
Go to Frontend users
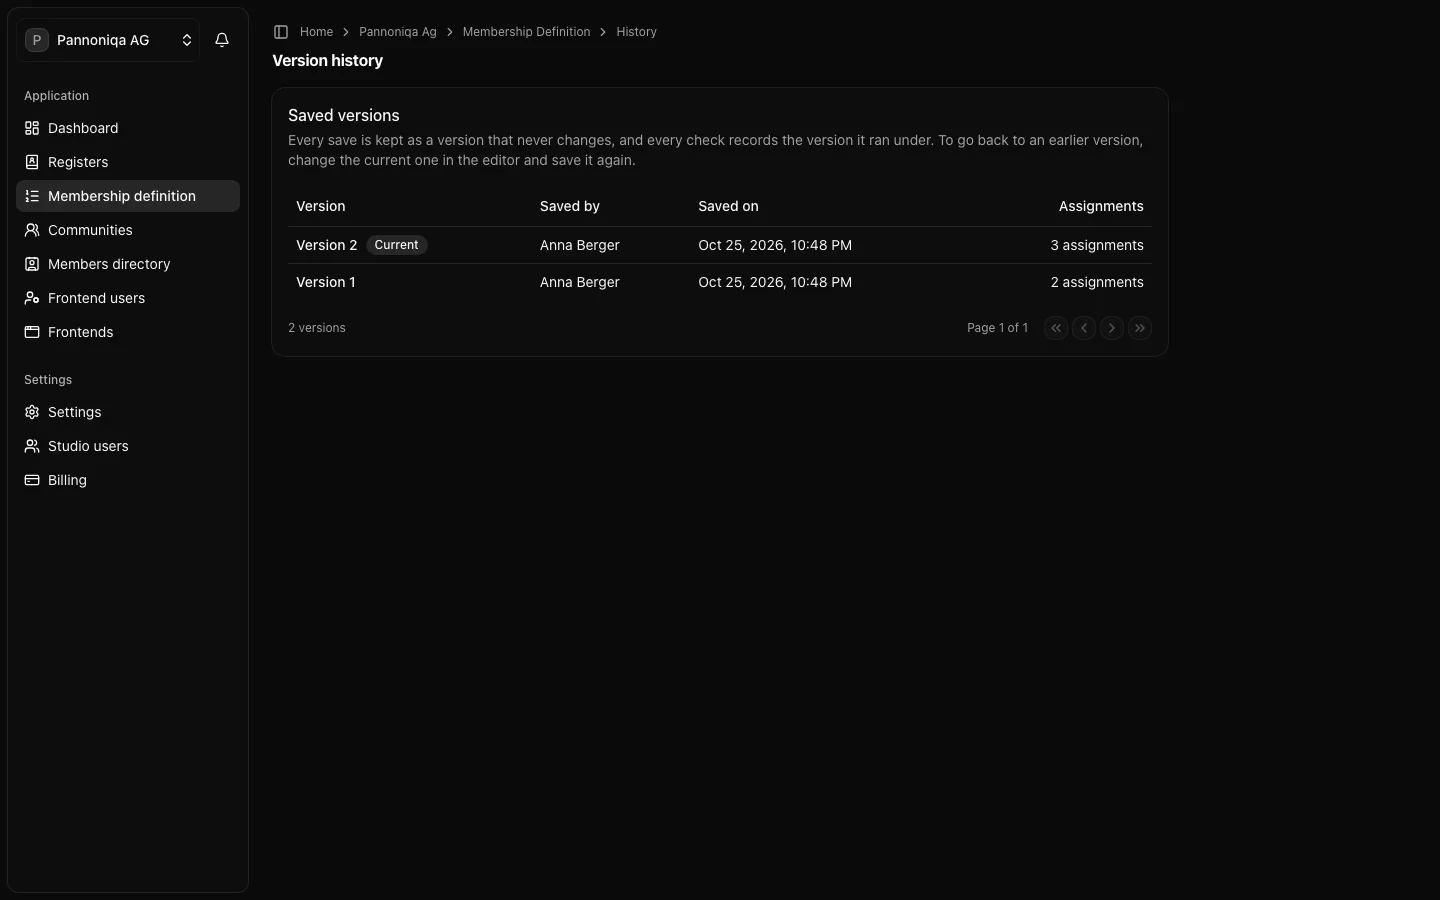coord(128,298)
